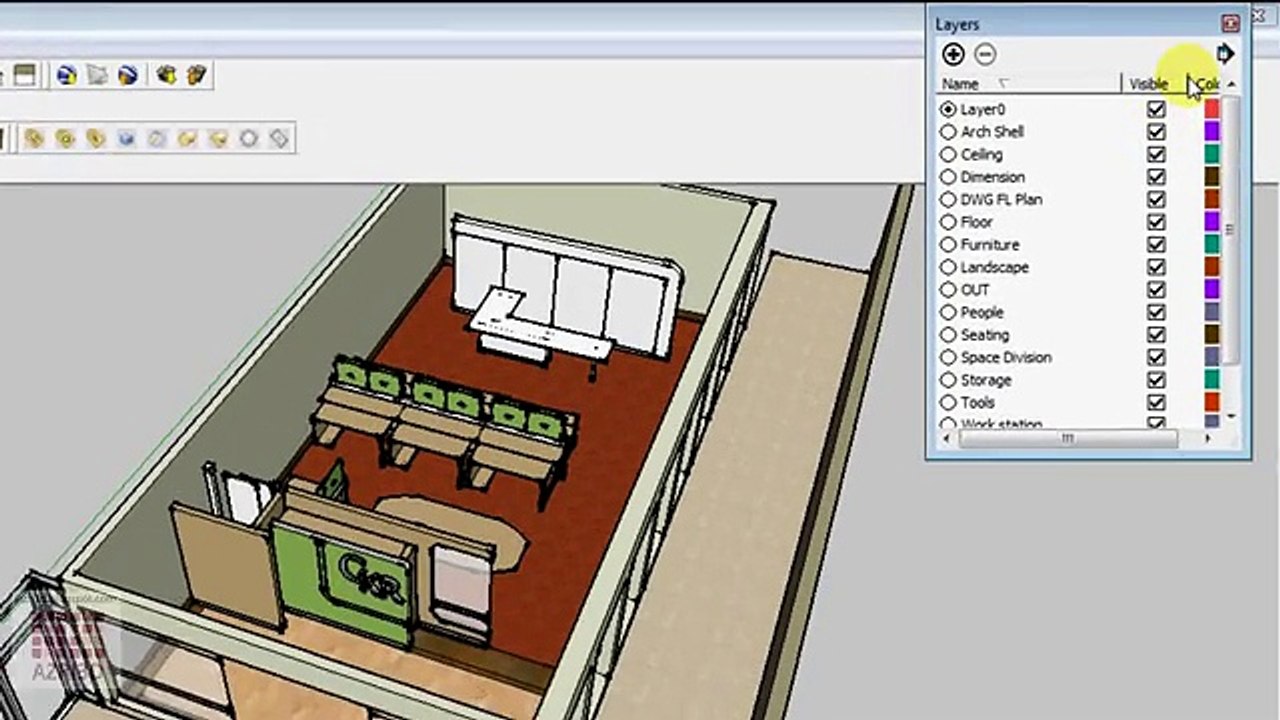Click the window layout icon in toolbar
1280x720 pixels.
point(25,75)
